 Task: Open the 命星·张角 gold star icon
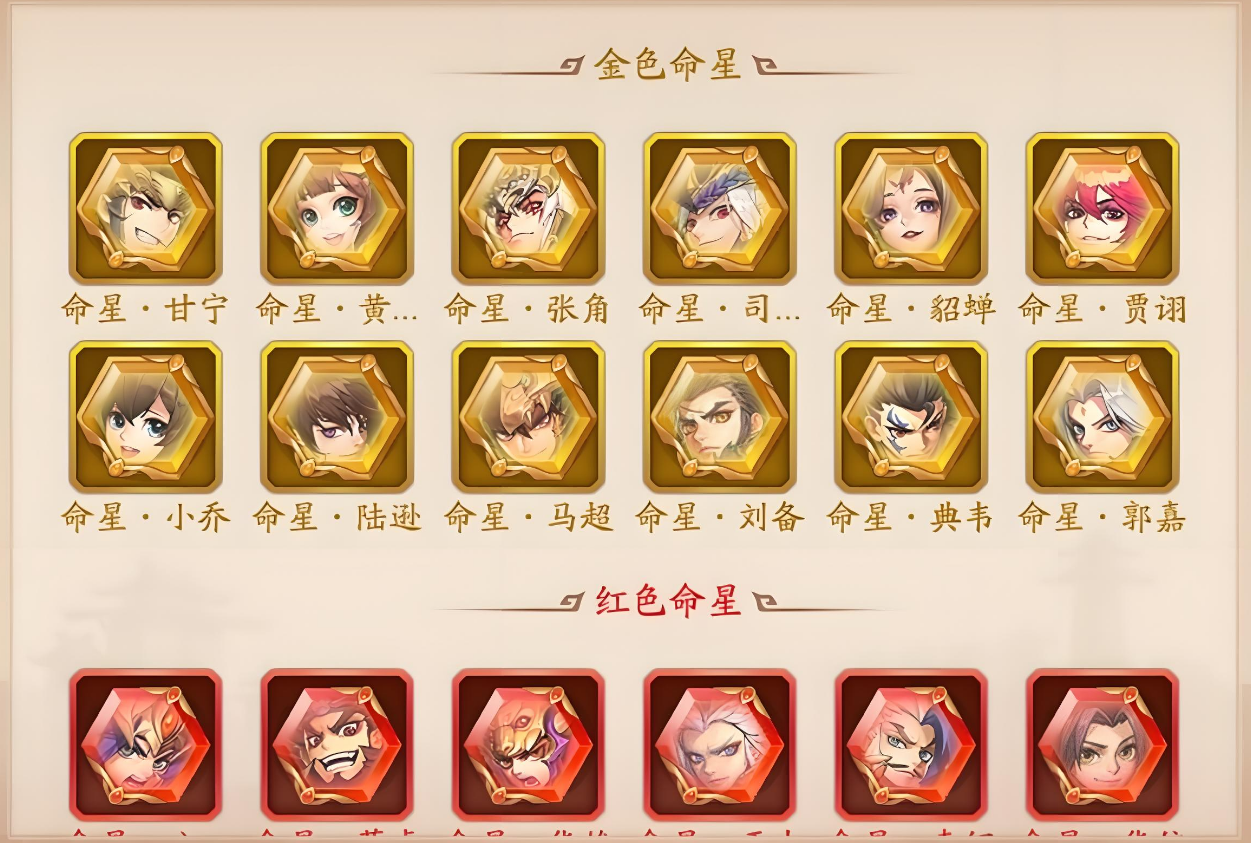click(x=528, y=208)
